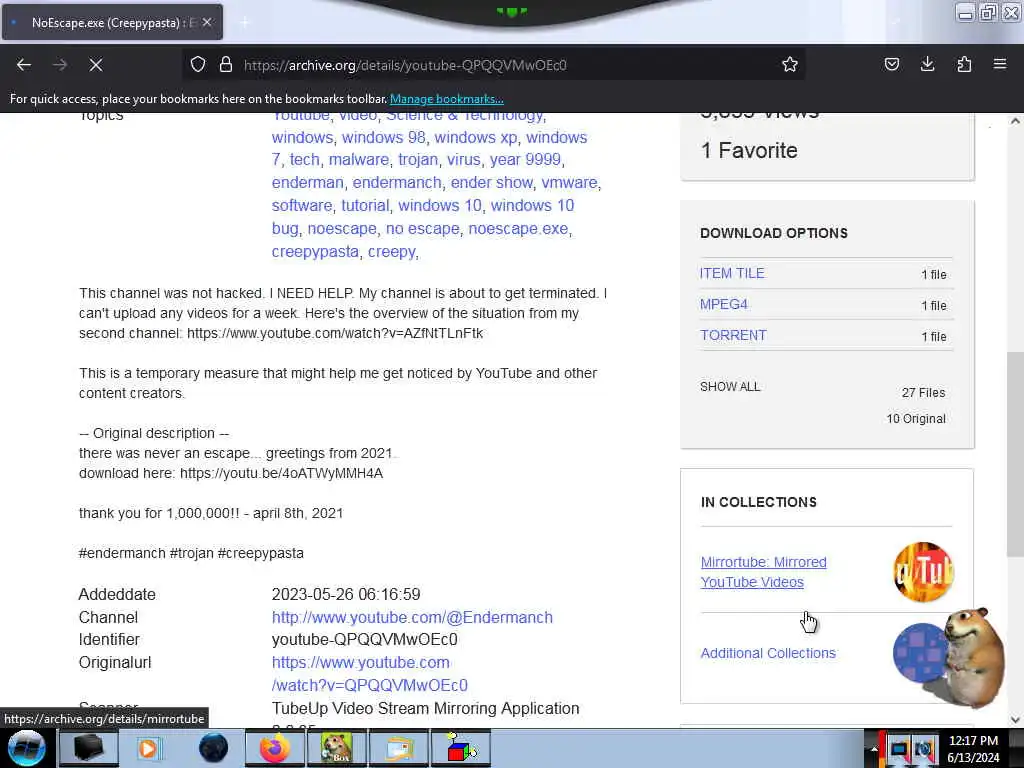This screenshot has height=768, width=1024.
Task: Open Mirrortube: Mirrored YouTube Videos collection
Action: tap(763, 572)
